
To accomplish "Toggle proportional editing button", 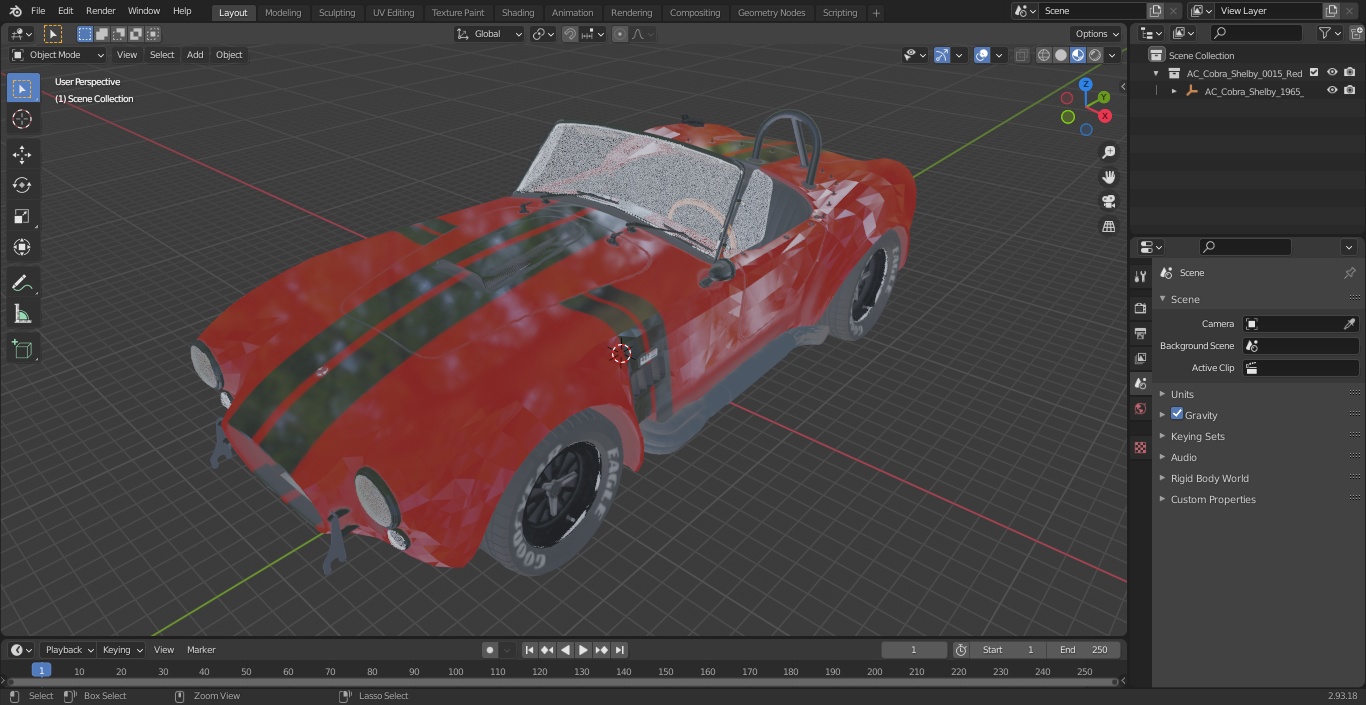I will pos(620,34).
